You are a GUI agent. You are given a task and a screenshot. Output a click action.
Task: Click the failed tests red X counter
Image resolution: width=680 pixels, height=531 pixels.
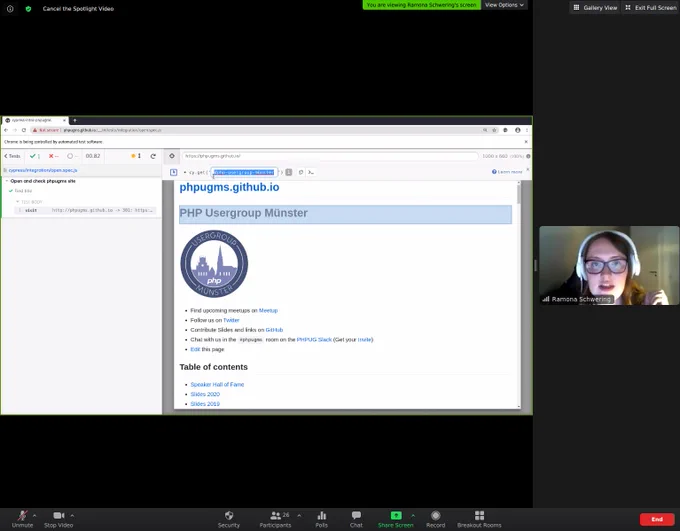[53, 156]
